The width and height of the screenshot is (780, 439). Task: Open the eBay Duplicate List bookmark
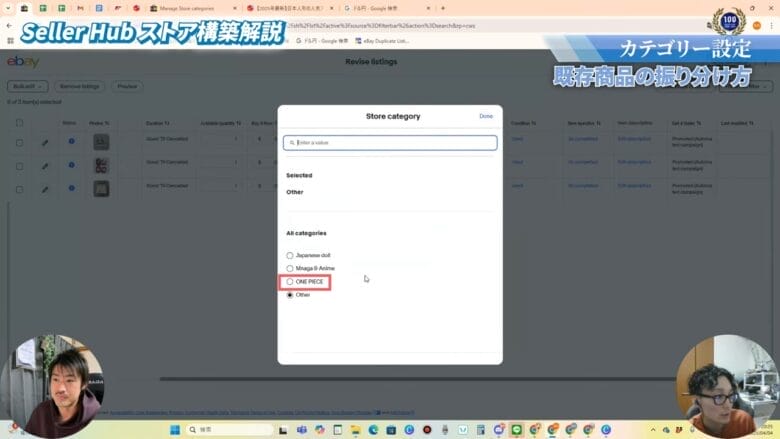pos(383,40)
